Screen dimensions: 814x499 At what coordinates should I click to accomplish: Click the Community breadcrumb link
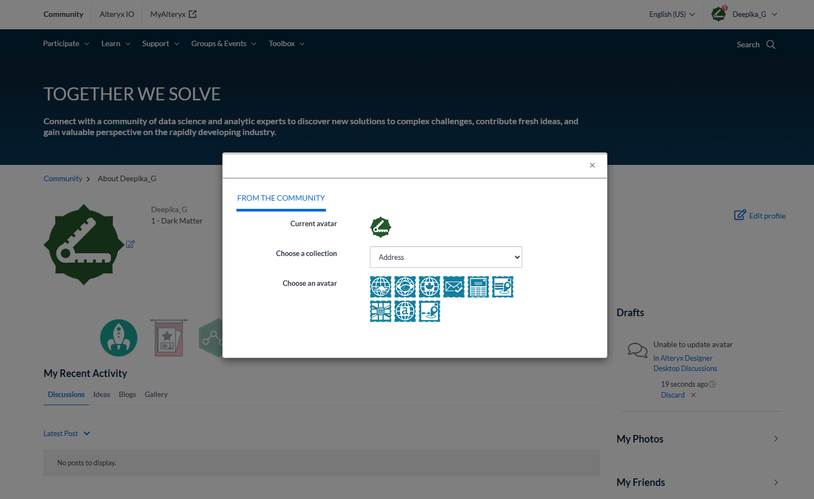(63, 179)
